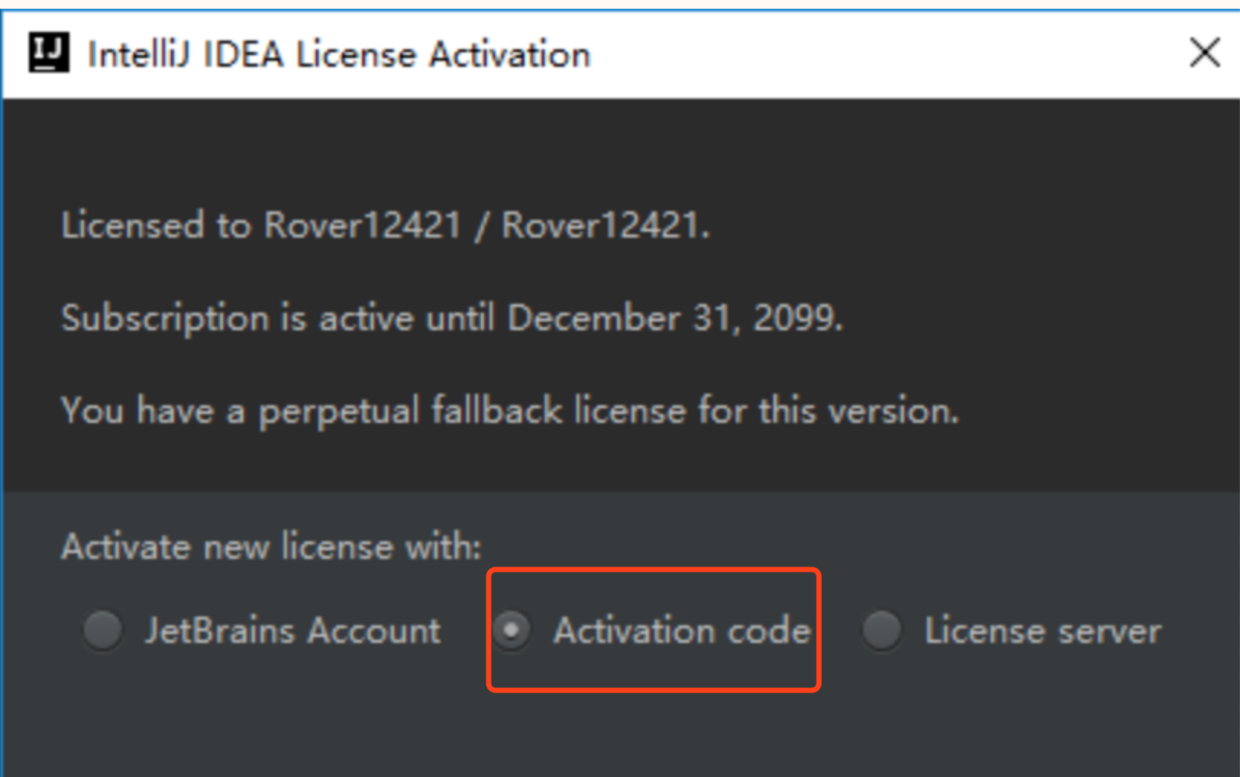The height and width of the screenshot is (777, 1240).
Task: Choose the Activation code radio button
Action: [x=512, y=631]
